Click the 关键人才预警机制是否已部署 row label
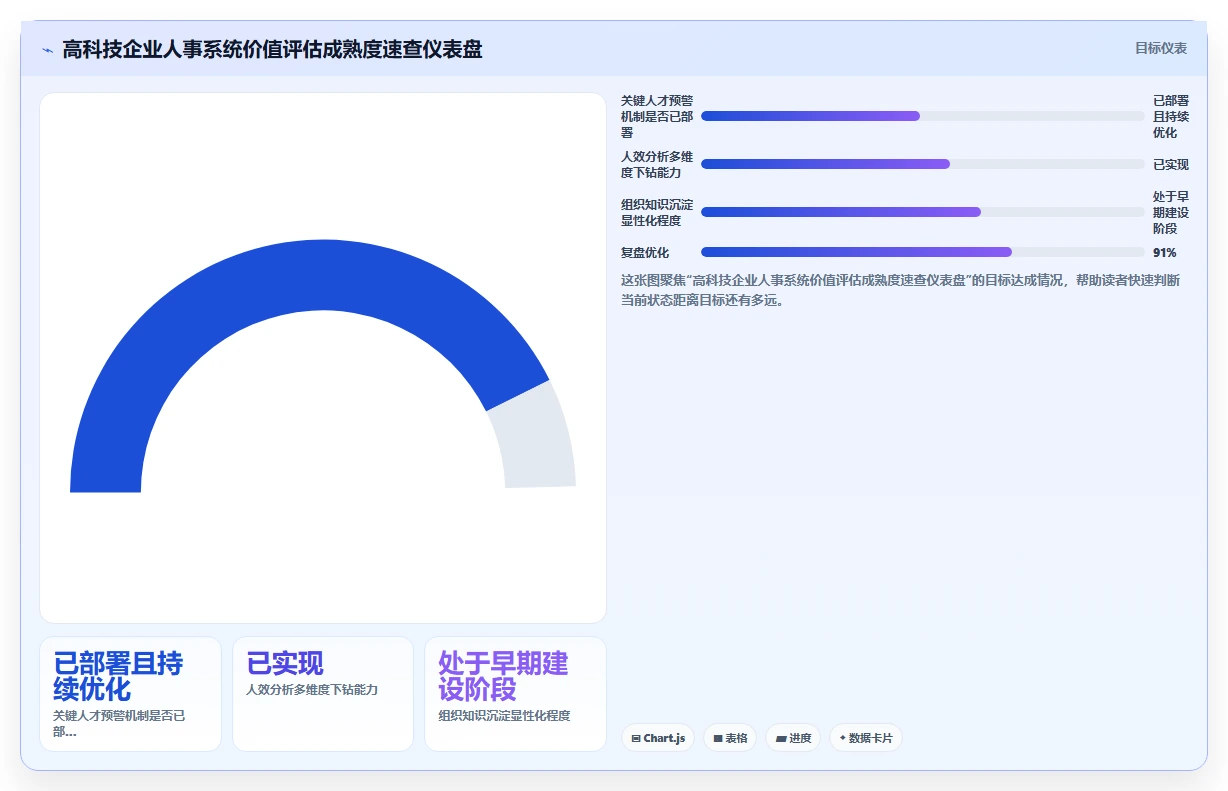Viewport: 1228px width, 791px height. (657, 116)
